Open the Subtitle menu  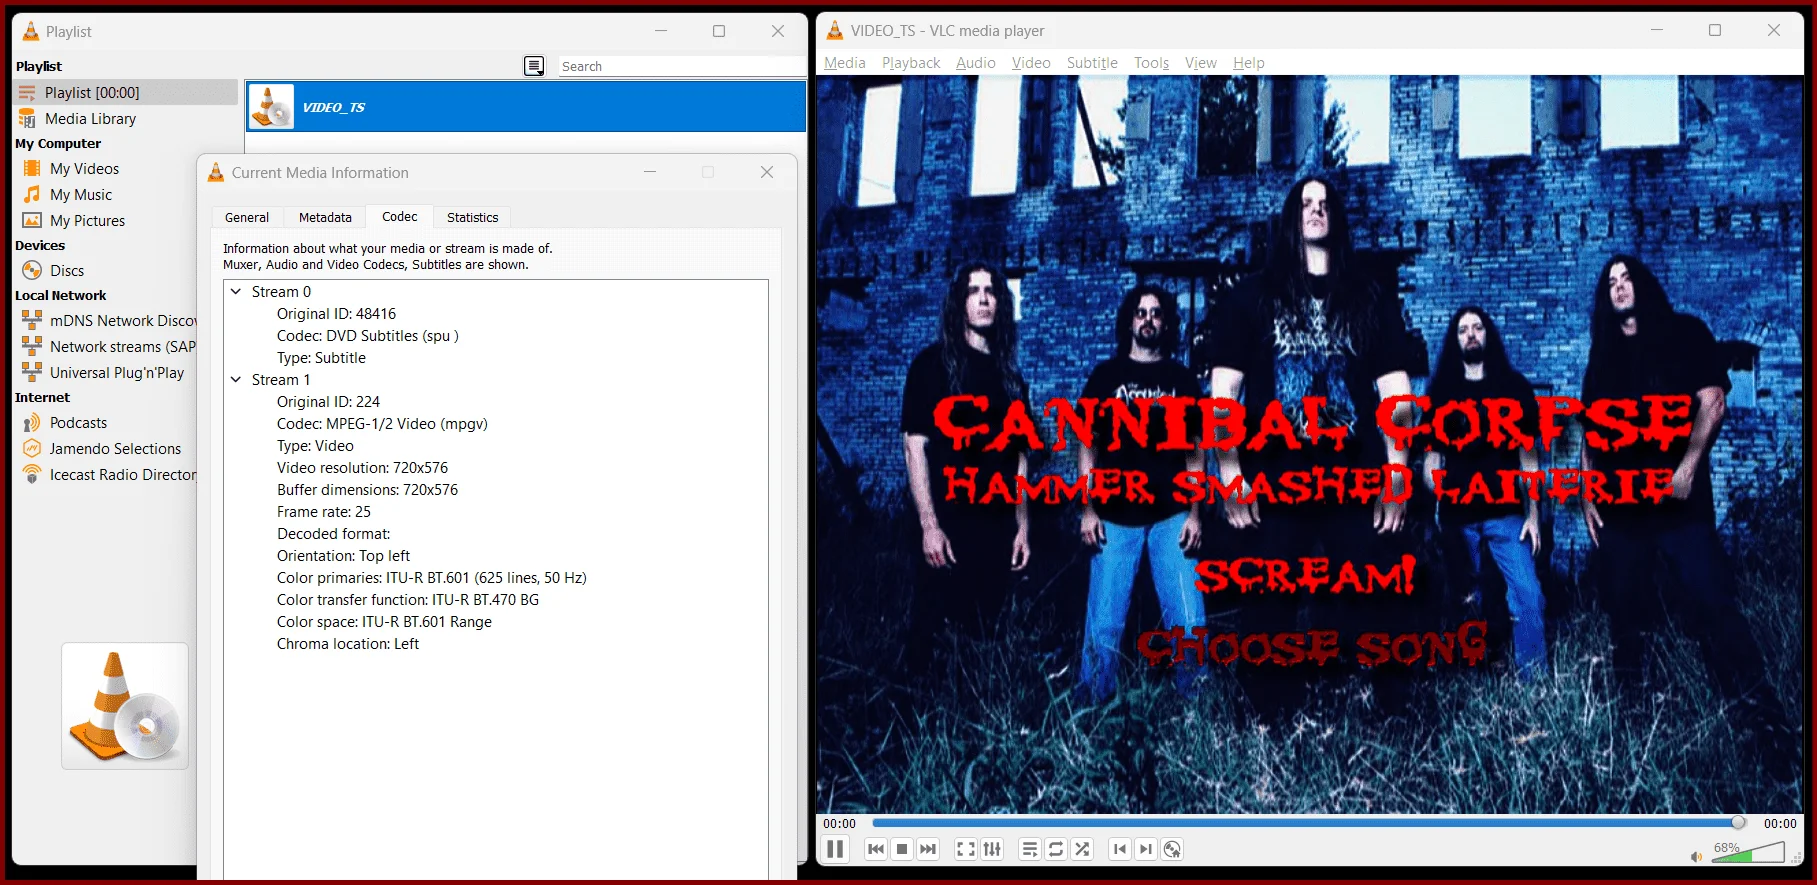[1092, 62]
